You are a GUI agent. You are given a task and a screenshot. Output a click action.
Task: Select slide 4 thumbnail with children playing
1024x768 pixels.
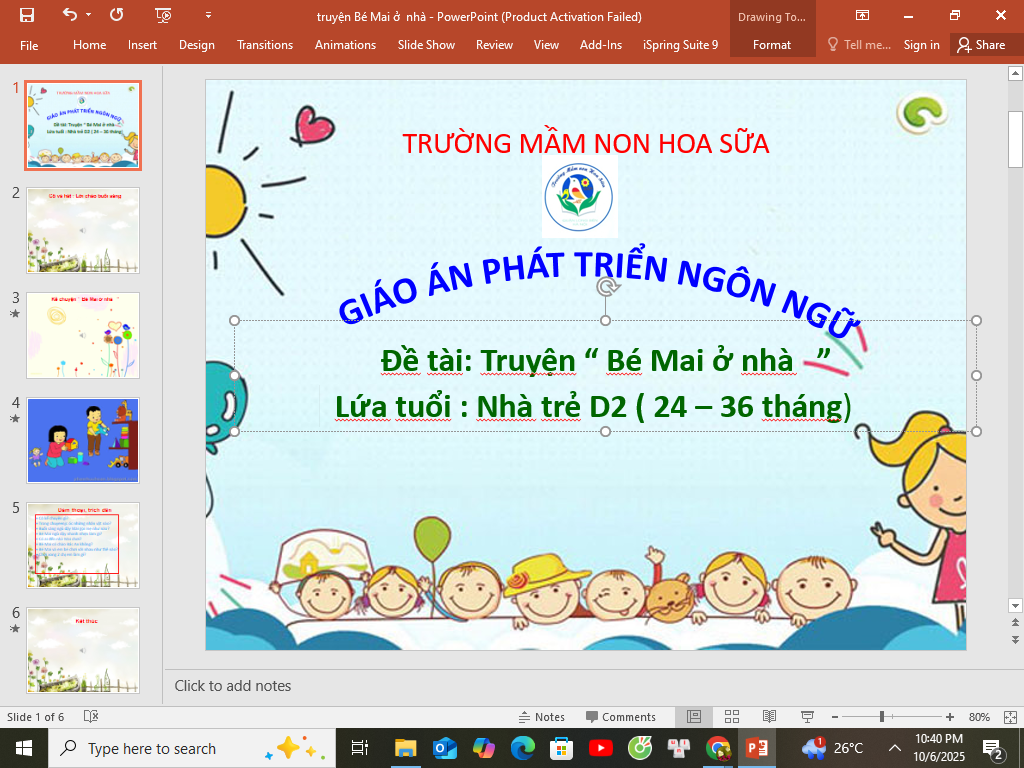83,440
